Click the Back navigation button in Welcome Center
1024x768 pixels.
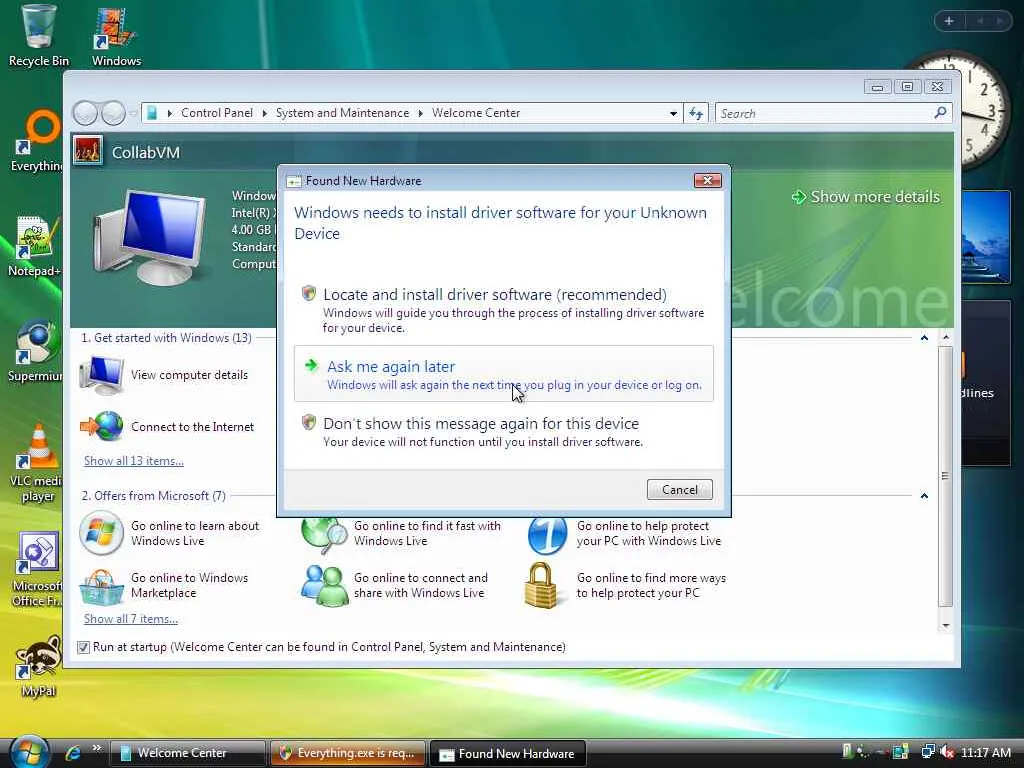[85, 114]
